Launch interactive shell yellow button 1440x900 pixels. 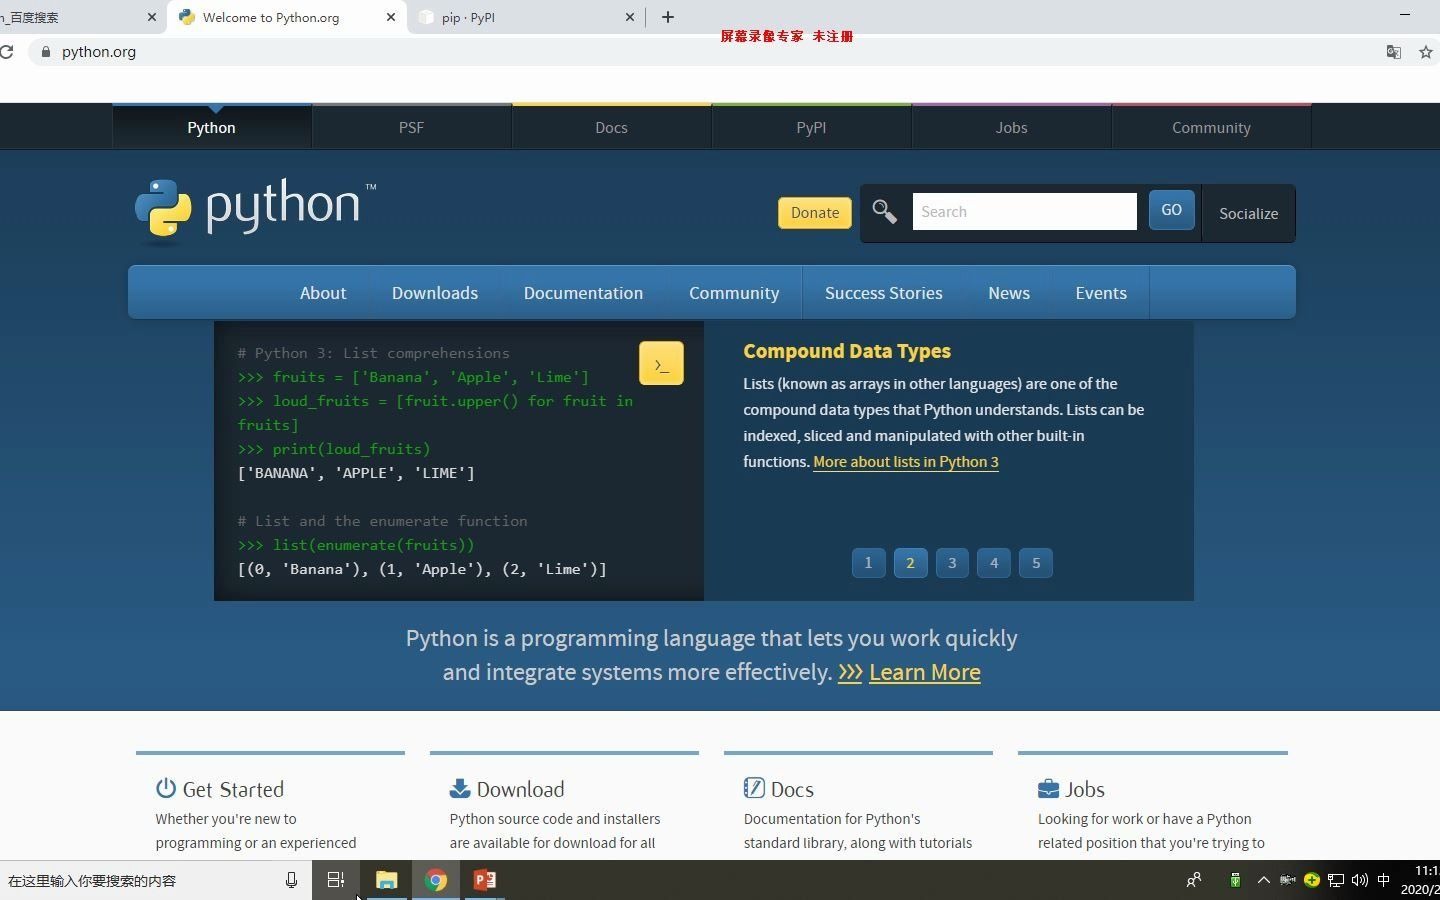[x=661, y=364]
